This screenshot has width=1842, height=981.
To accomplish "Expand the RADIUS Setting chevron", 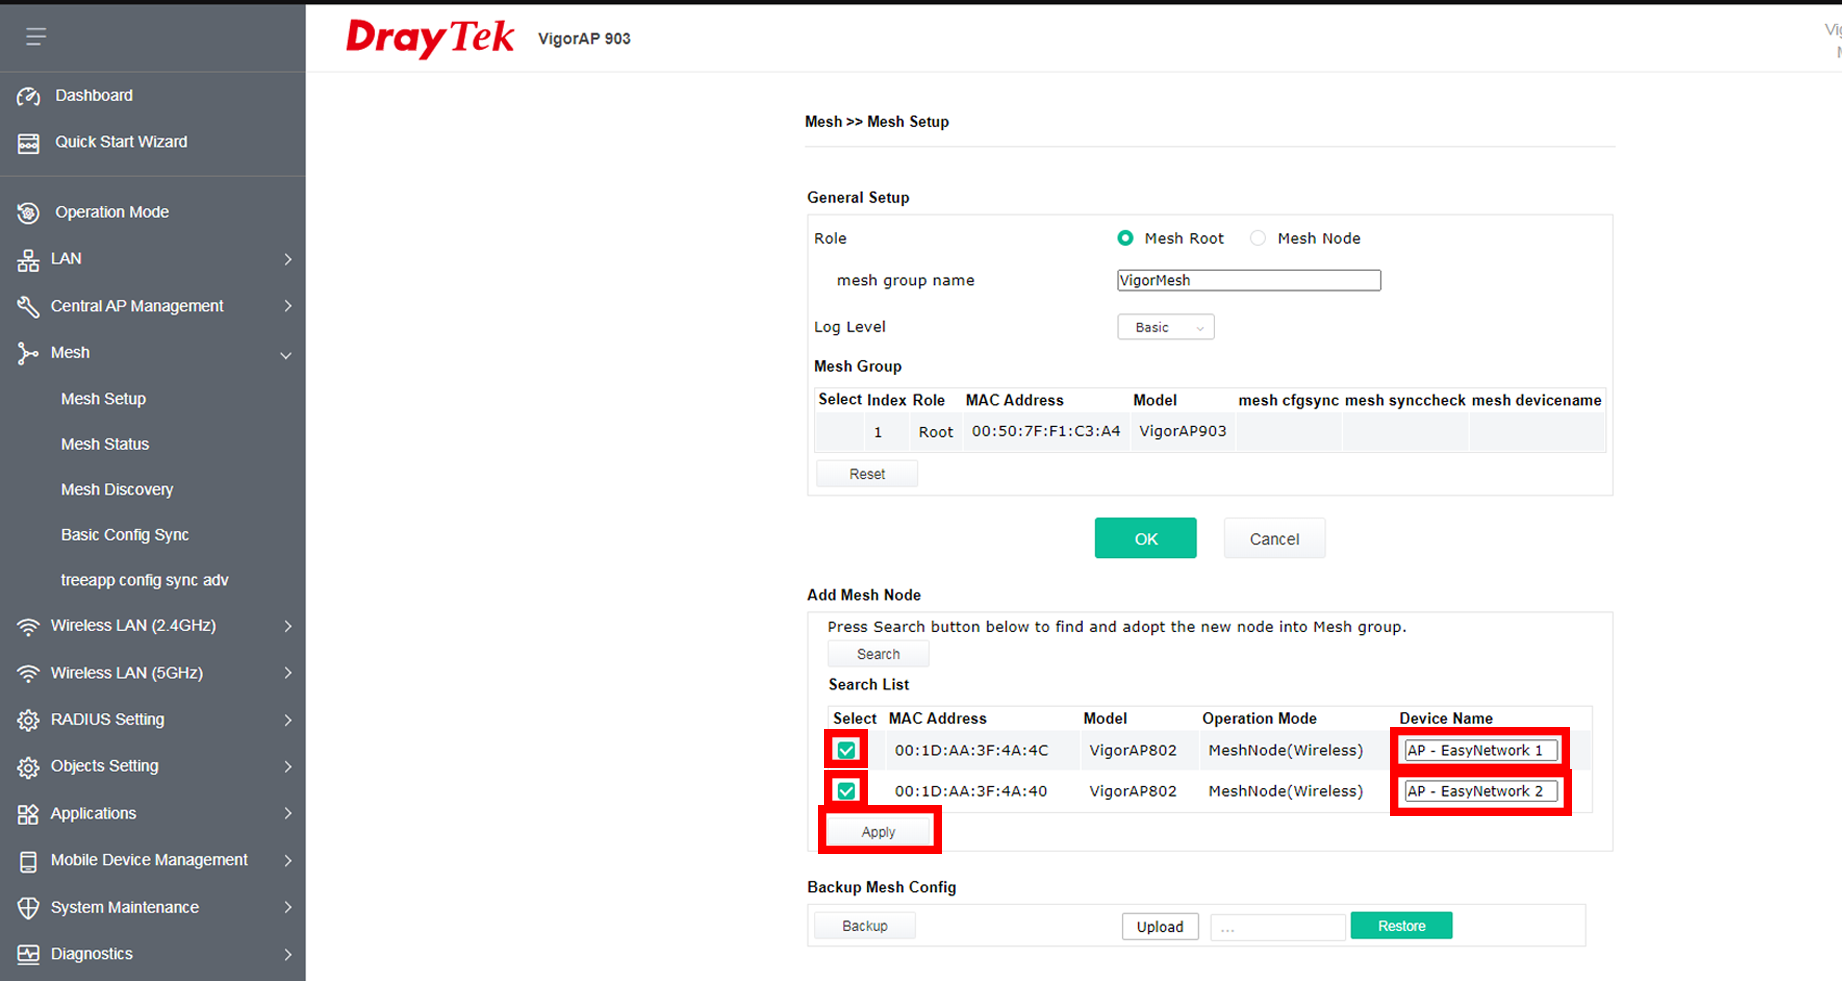I will tap(288, 720).
